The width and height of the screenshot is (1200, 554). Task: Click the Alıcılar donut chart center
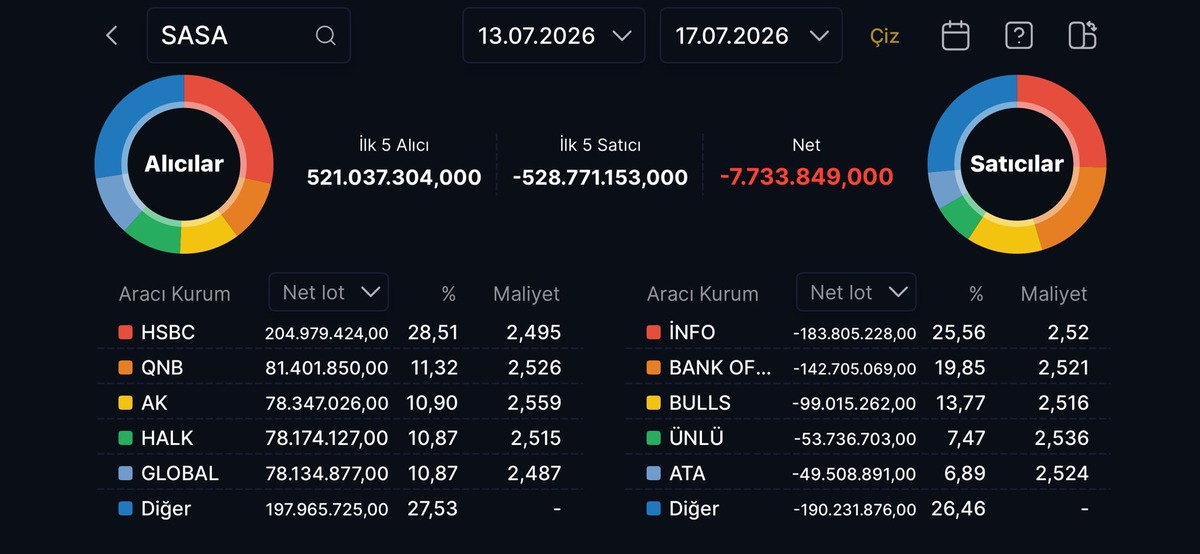point(184,164)
